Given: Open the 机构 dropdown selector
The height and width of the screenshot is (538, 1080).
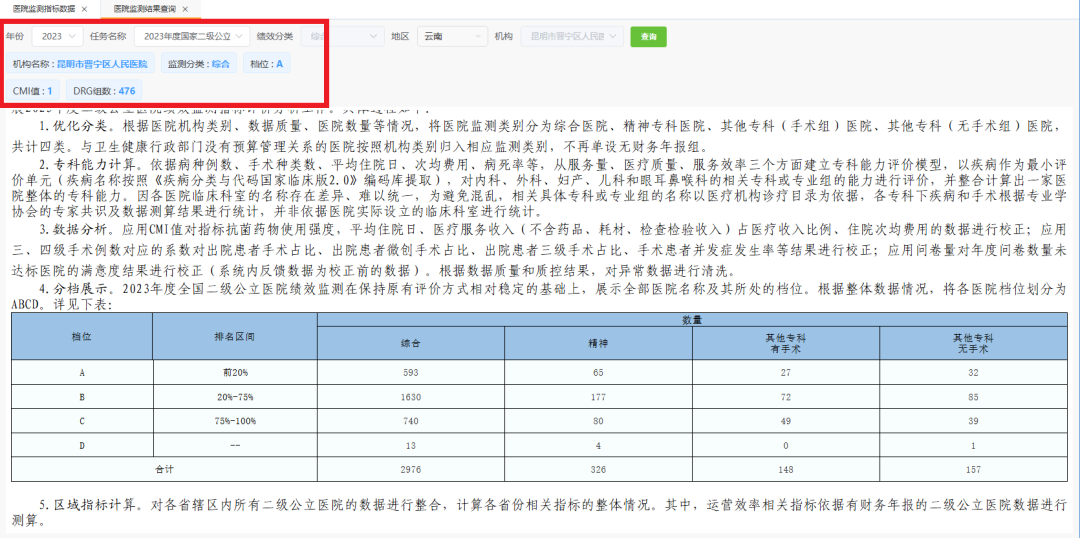Looking at the screenshot, I should coord(571,36).
